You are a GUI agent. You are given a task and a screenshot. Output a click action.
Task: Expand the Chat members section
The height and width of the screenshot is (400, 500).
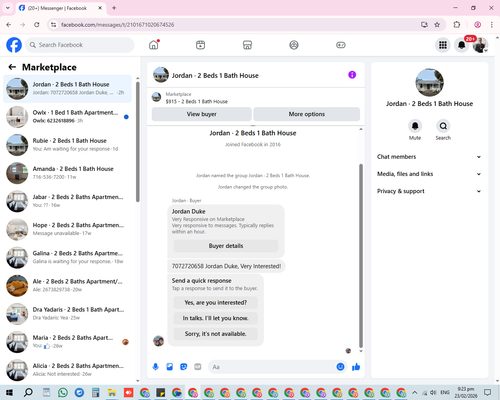429,157
